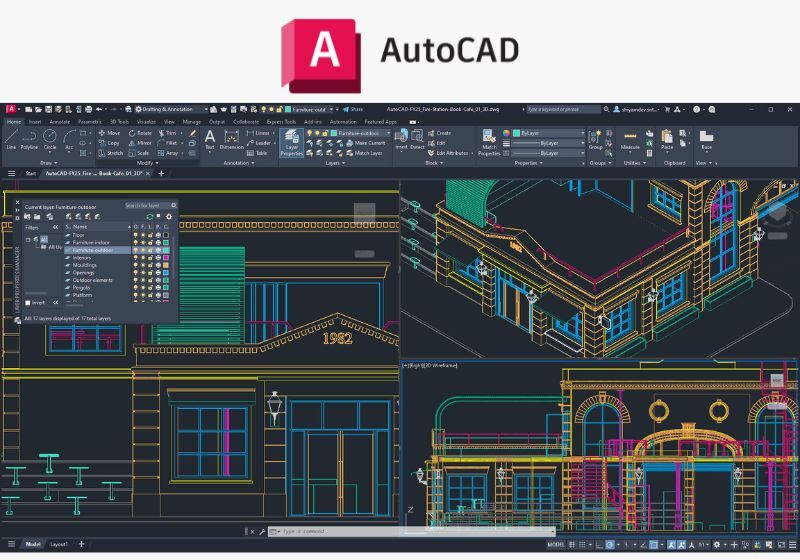800x560 pixels.
Task: Click the Linear dimension tool
Action: click(x=258, y=133)
